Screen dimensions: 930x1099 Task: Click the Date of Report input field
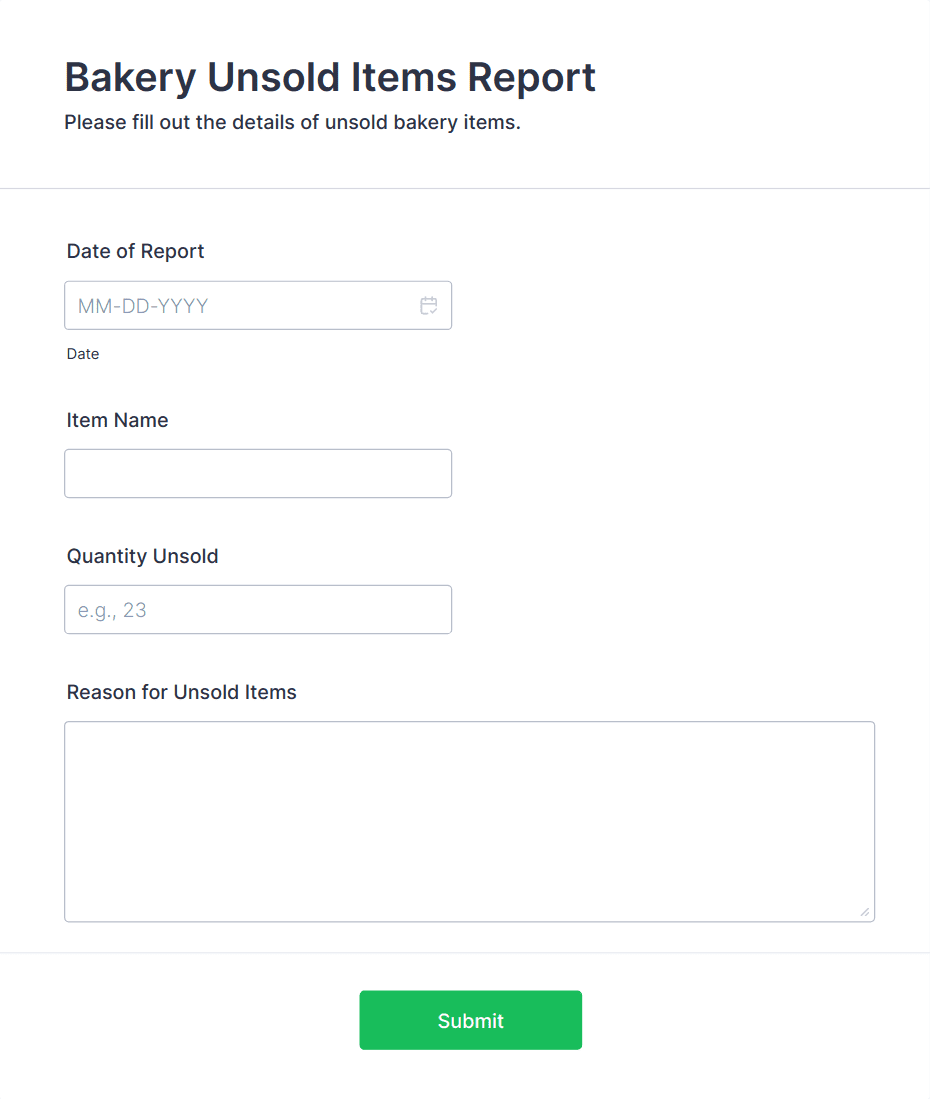tap(240, 306)
